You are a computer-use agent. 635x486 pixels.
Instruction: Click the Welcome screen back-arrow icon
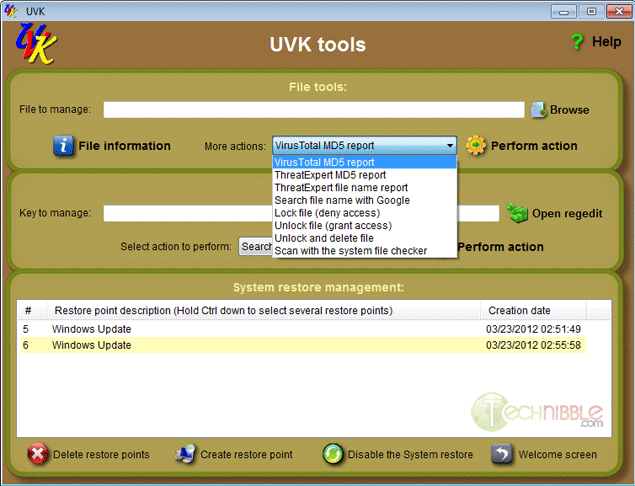(502, 454)
